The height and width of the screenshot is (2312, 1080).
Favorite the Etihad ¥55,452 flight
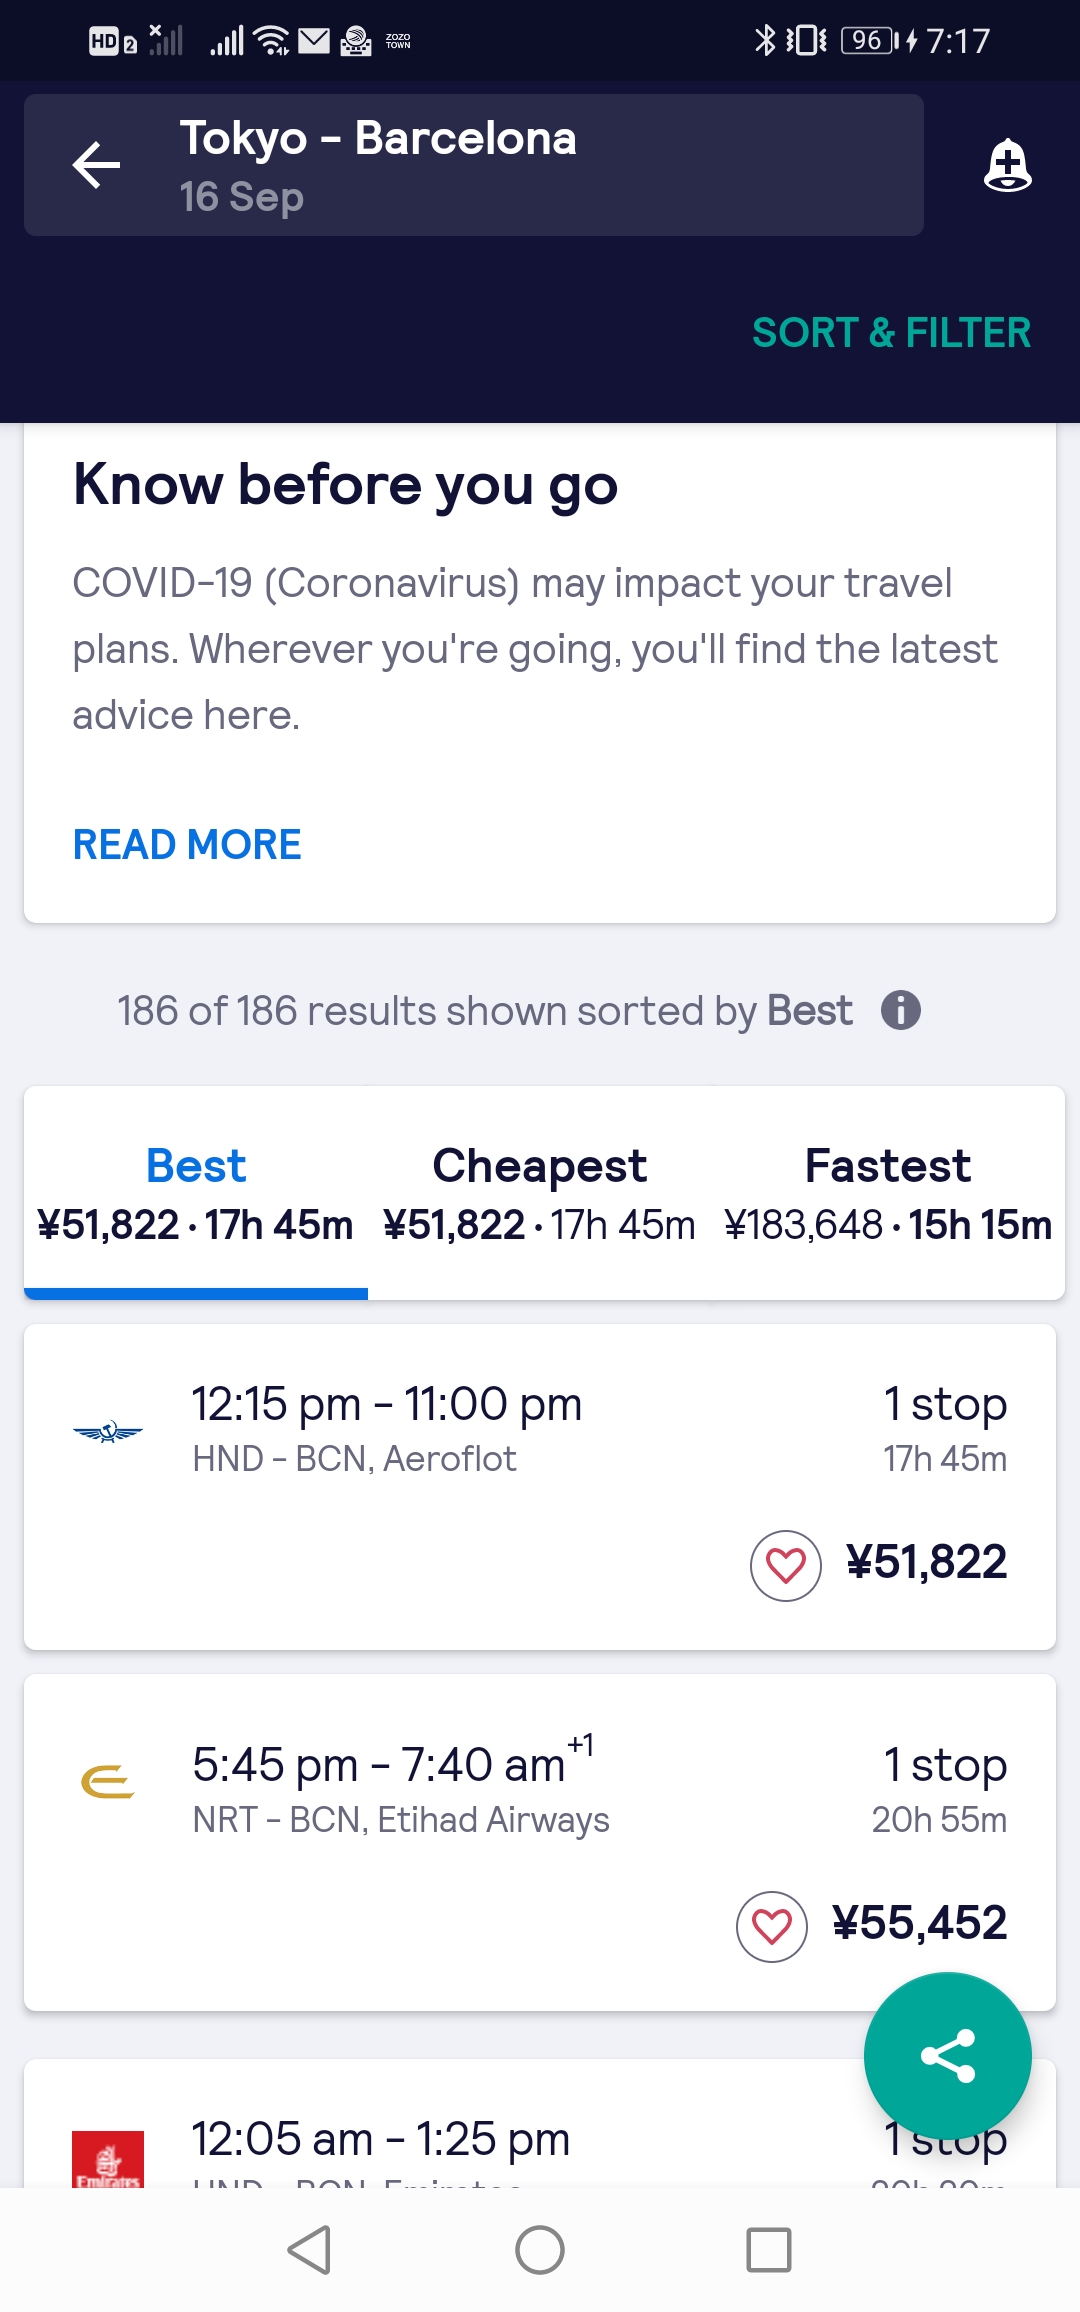pyautogui.click(x=772, y=1926)
